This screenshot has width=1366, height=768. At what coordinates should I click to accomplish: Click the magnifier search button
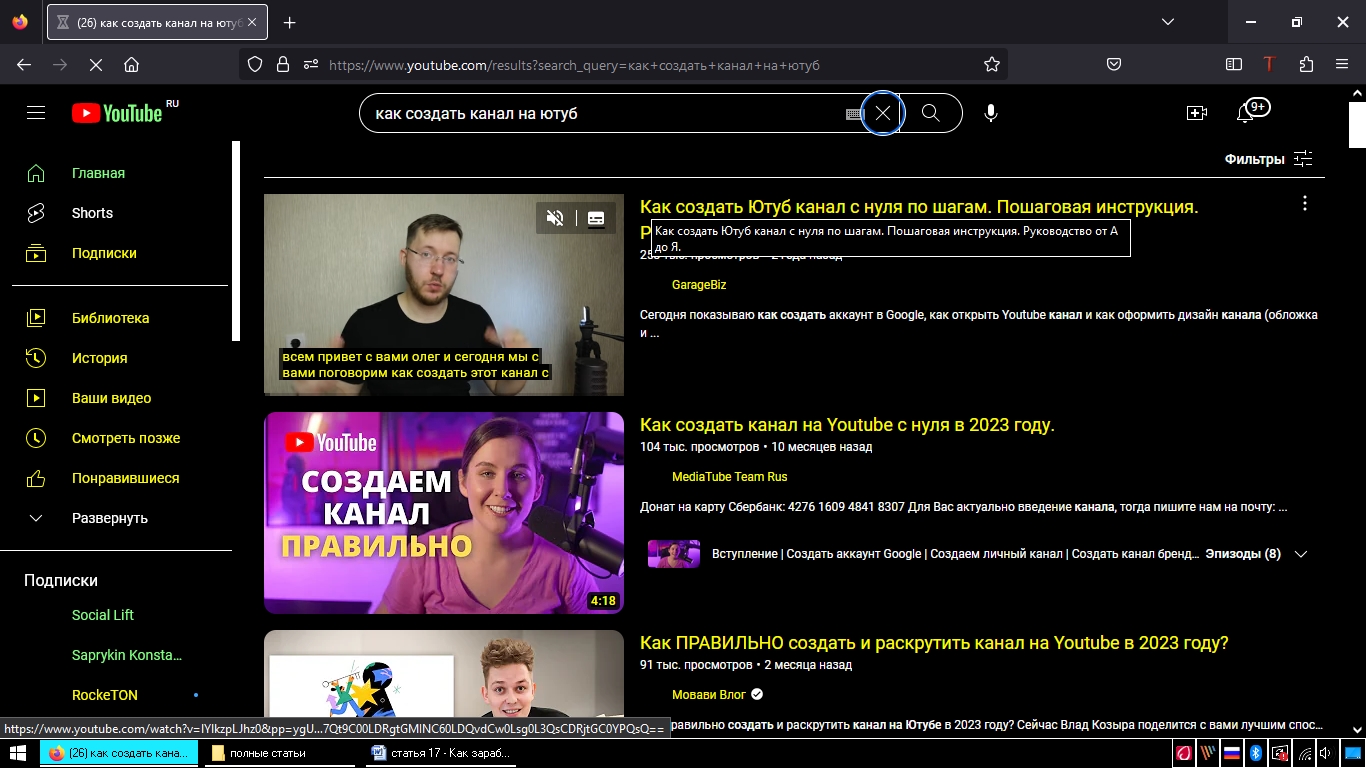[931, 113]
